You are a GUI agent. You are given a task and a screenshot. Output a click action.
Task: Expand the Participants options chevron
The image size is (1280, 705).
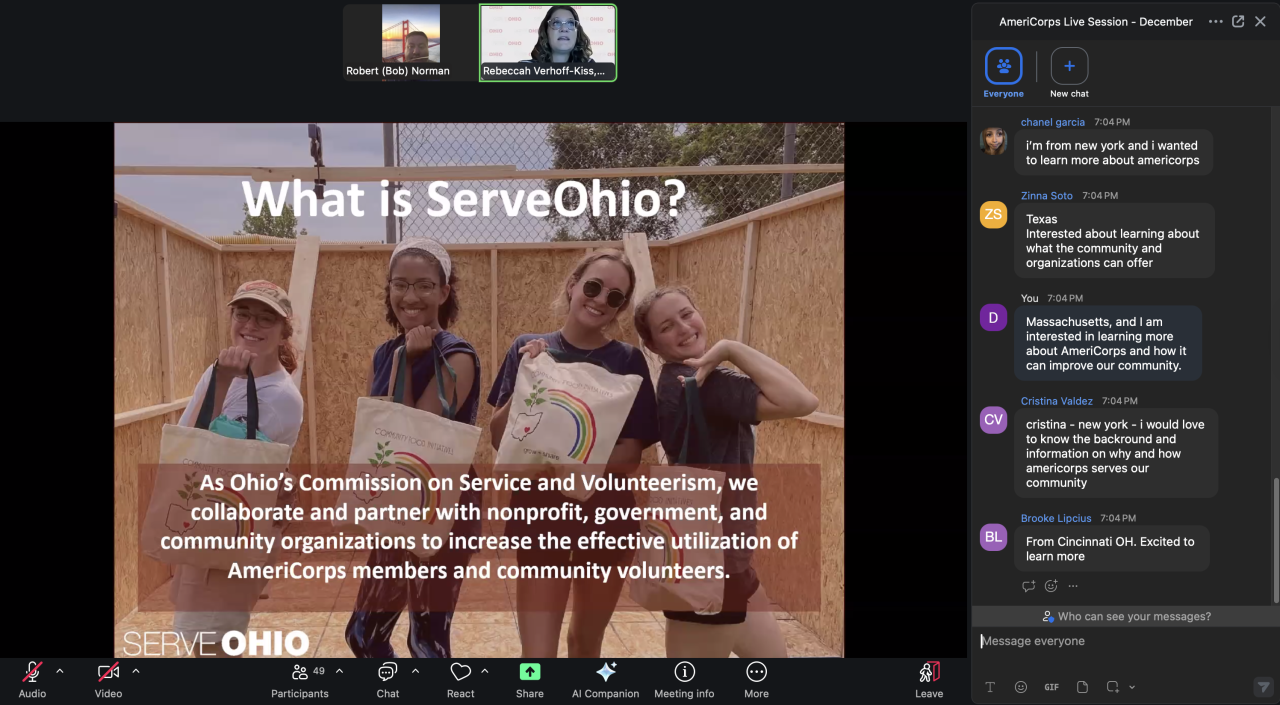click(339, 671)
